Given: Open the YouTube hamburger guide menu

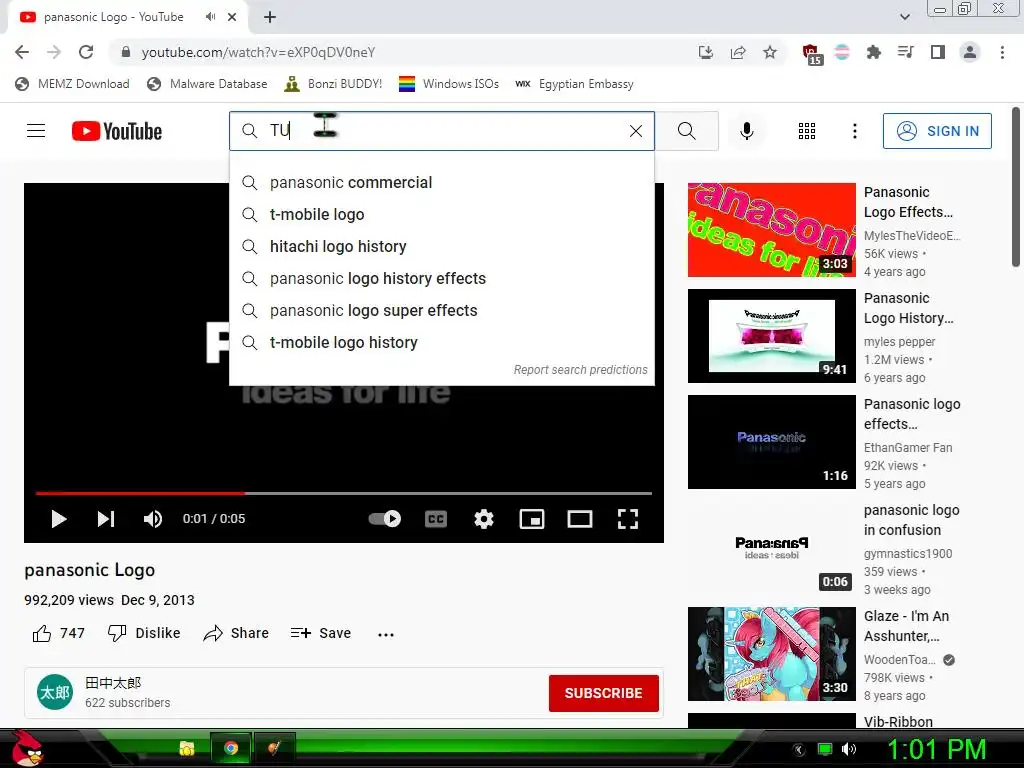Looking at the screenshot, I should [x=36, y=131].
